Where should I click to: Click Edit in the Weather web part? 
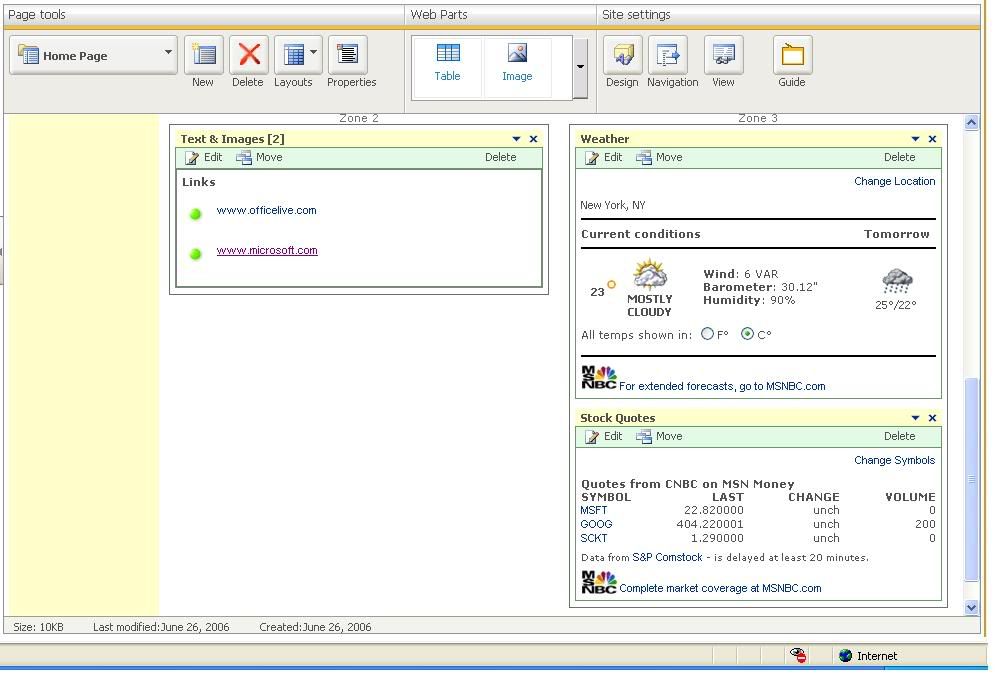pyautogui.click(x=603, y=158)
